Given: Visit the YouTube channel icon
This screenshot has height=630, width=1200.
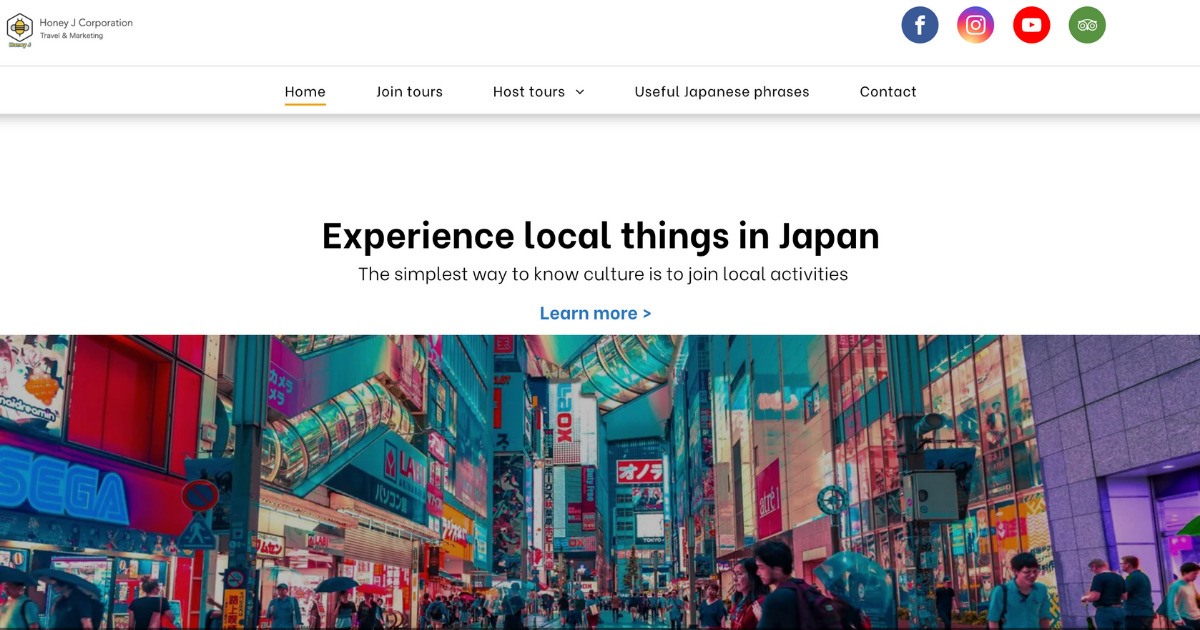Looking at the screenshot, I should click(x=1031, y=25).
